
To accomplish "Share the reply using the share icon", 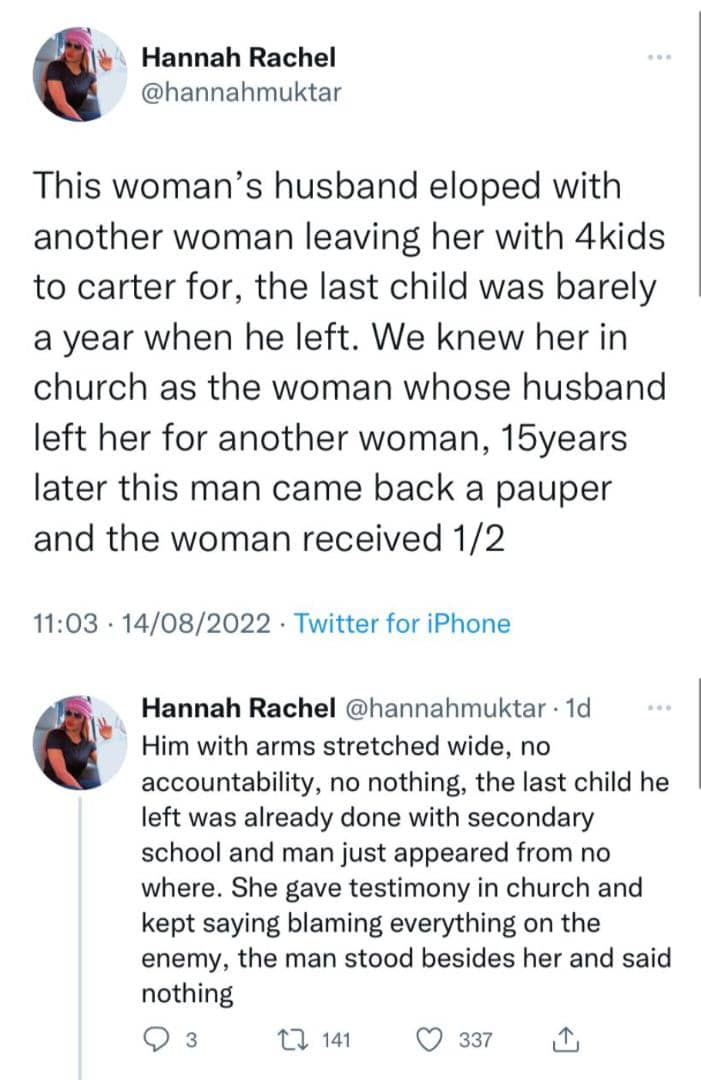I will click(565, 1040).
